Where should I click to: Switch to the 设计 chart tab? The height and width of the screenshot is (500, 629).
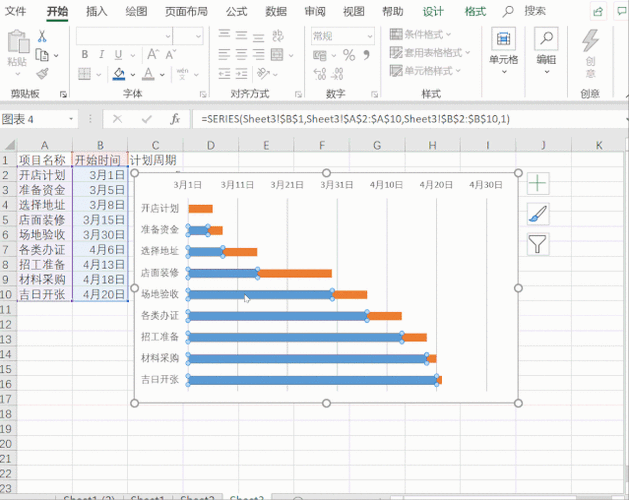[433, 11]
